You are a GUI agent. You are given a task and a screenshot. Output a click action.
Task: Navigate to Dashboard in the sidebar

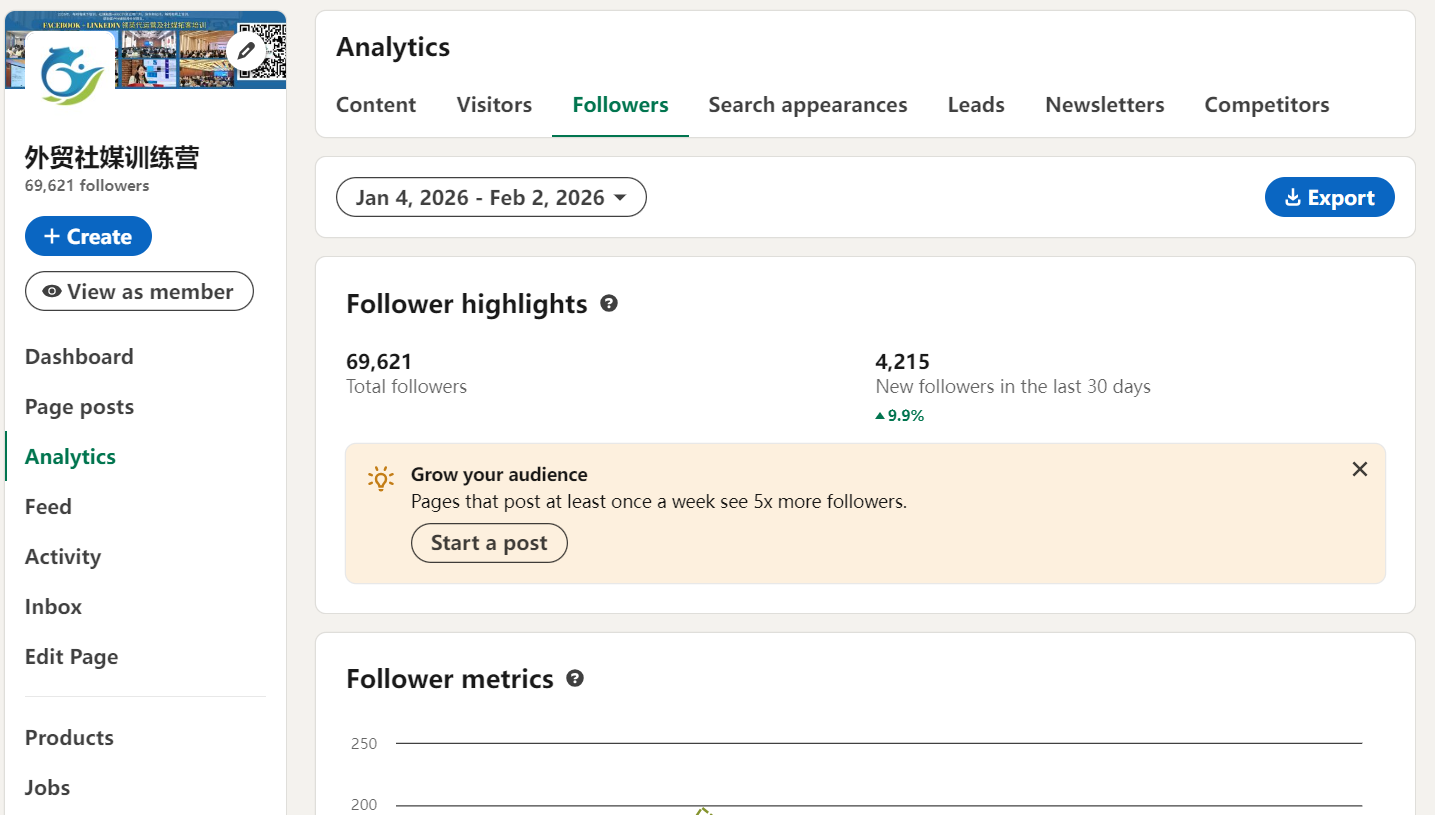pyautogui.click(x=79, y=357)
